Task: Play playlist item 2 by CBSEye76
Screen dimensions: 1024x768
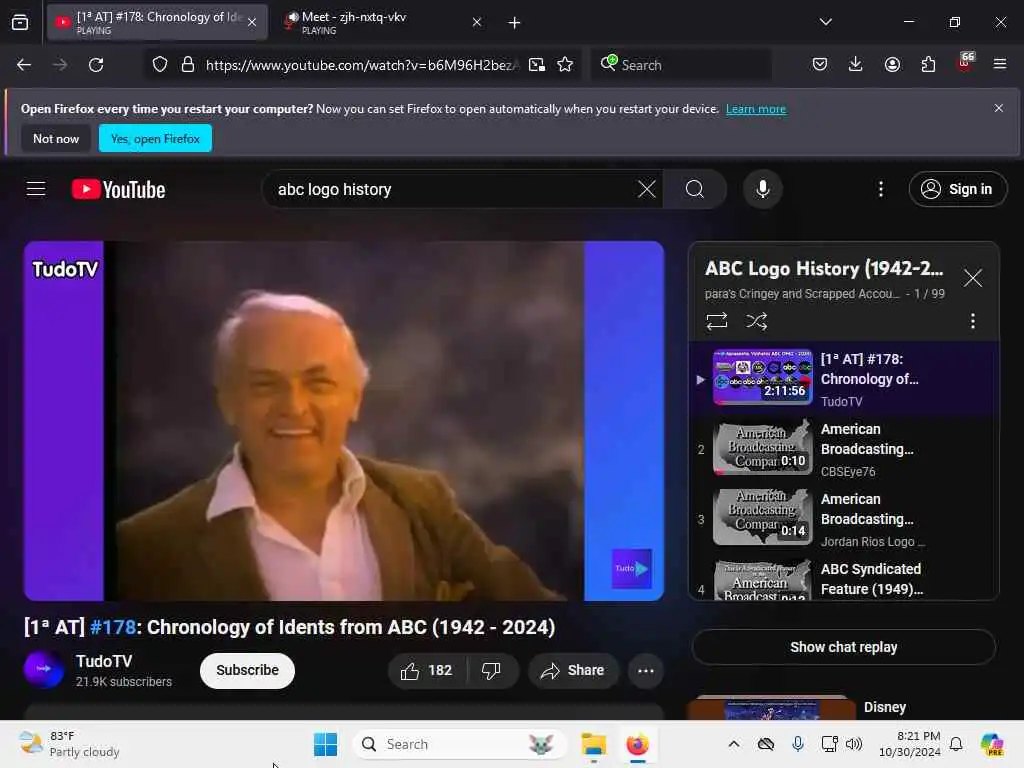Action: [844, 449]
